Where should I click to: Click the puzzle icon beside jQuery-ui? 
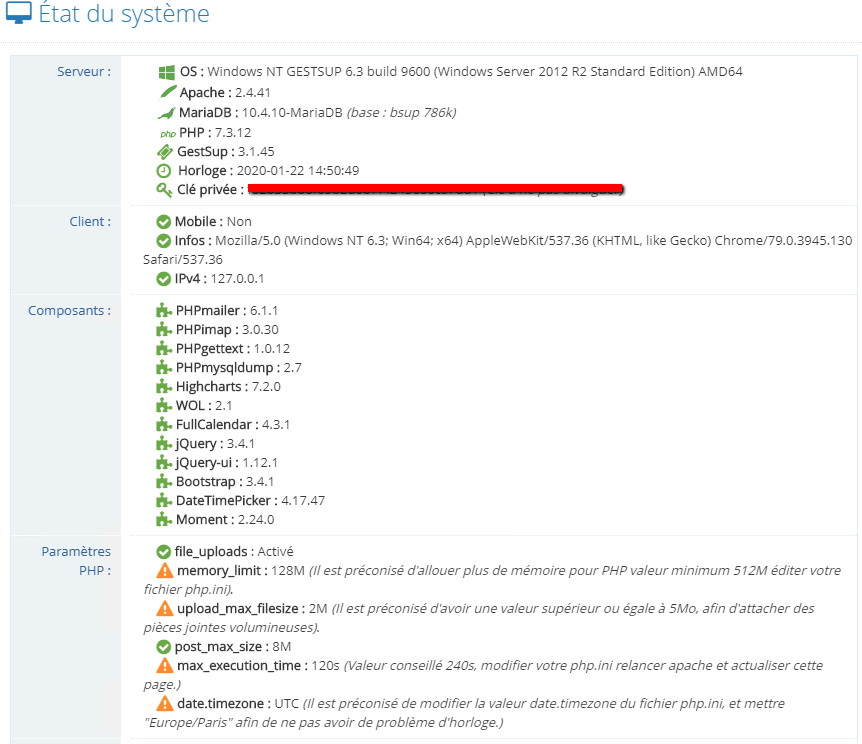click(x=164, y=462)
